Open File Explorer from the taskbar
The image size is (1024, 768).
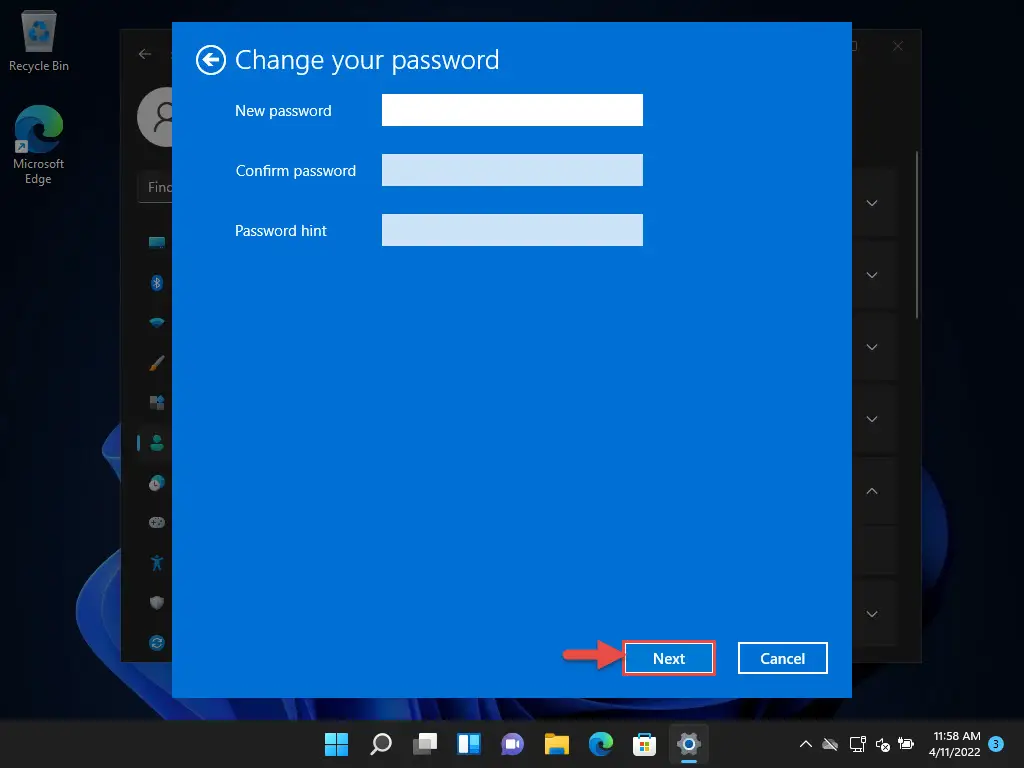click(557, 744)
